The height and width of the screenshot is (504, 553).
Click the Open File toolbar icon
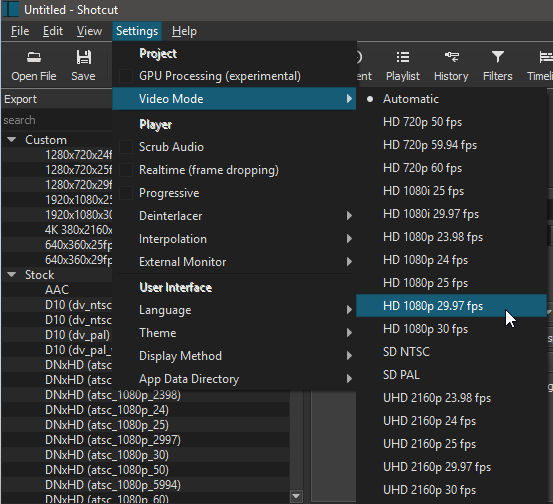(x=34, y=57)
